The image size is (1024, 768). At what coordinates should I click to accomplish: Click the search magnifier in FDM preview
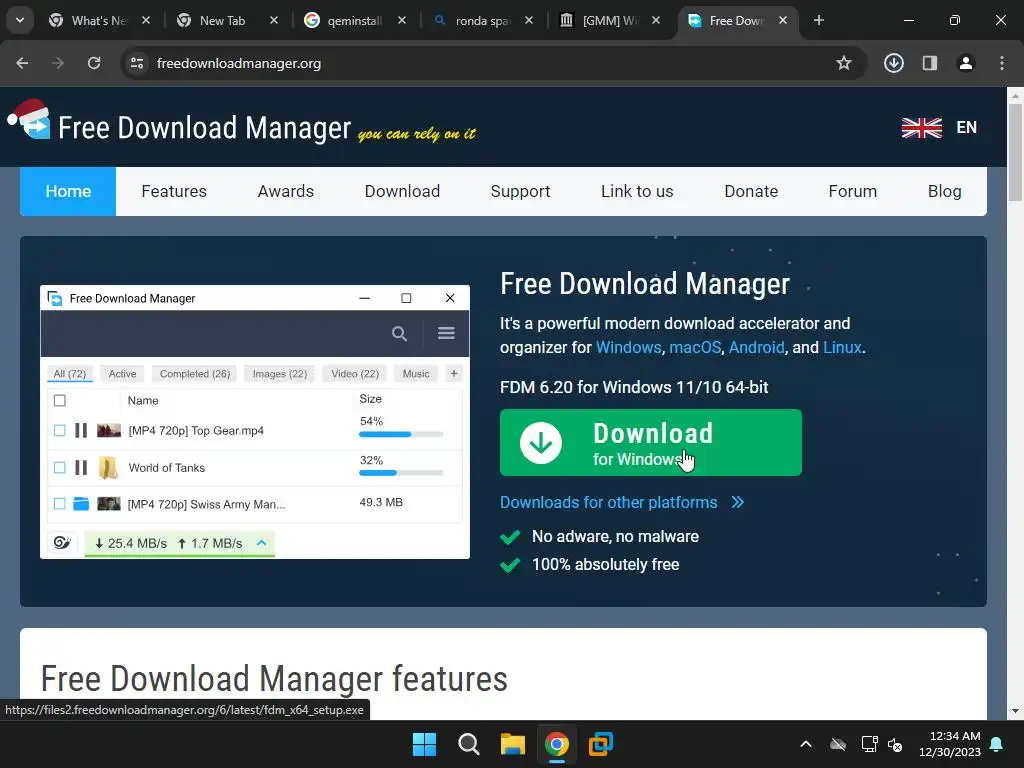tap(399, 334)
